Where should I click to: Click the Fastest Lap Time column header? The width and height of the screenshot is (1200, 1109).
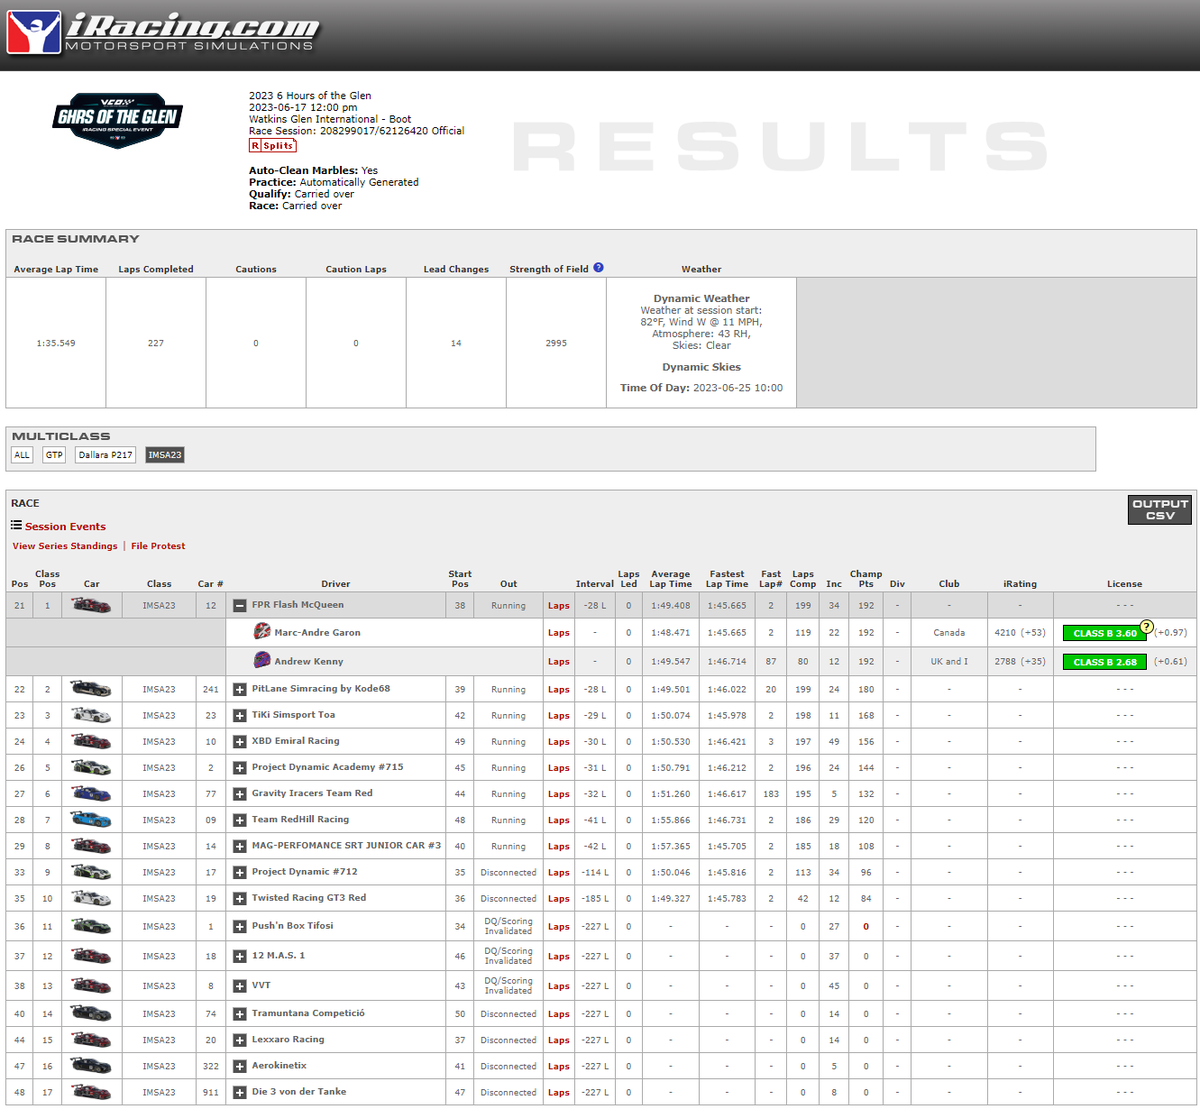[727, 579]
